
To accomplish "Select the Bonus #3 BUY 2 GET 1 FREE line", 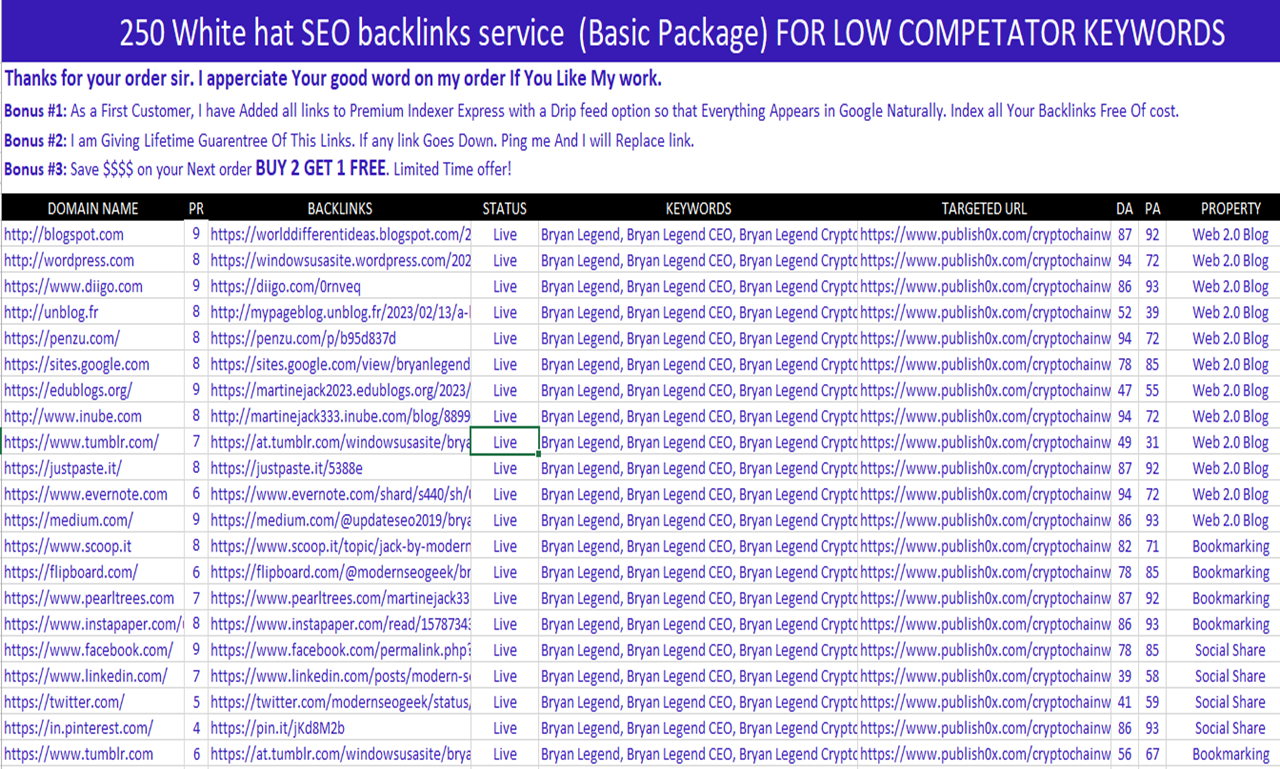I will [x=258, y=169].
